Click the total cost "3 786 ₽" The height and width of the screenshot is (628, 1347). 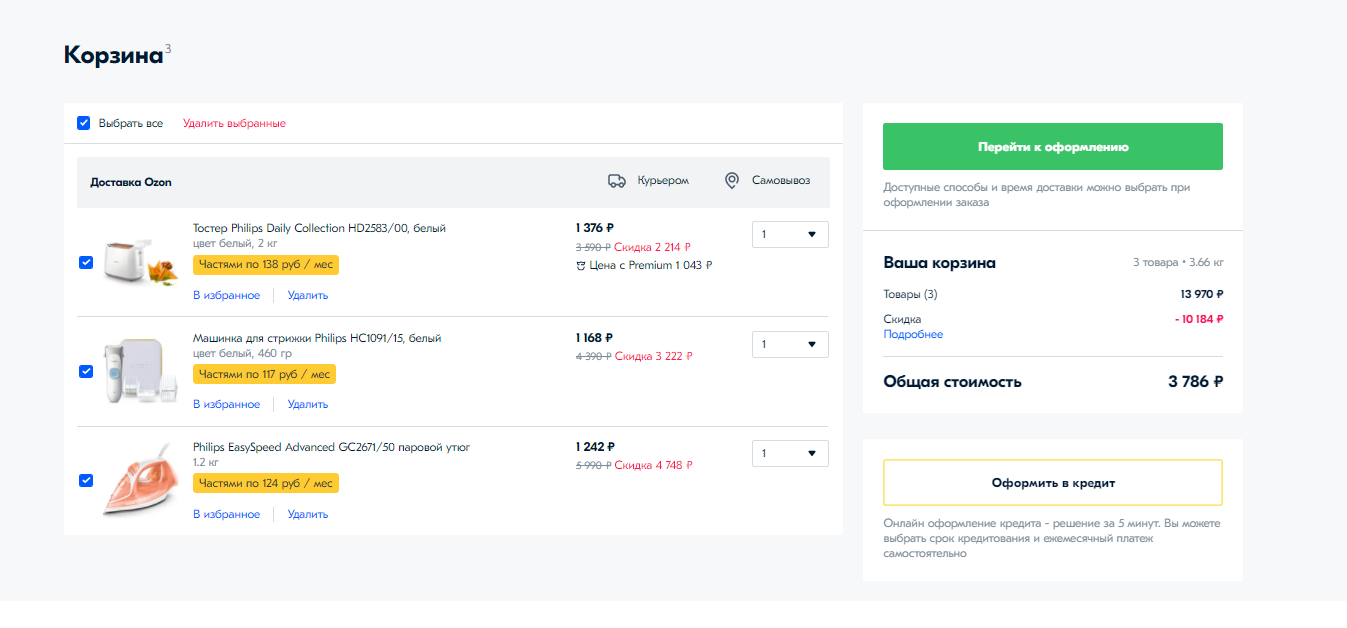[x=1195, y=381]
